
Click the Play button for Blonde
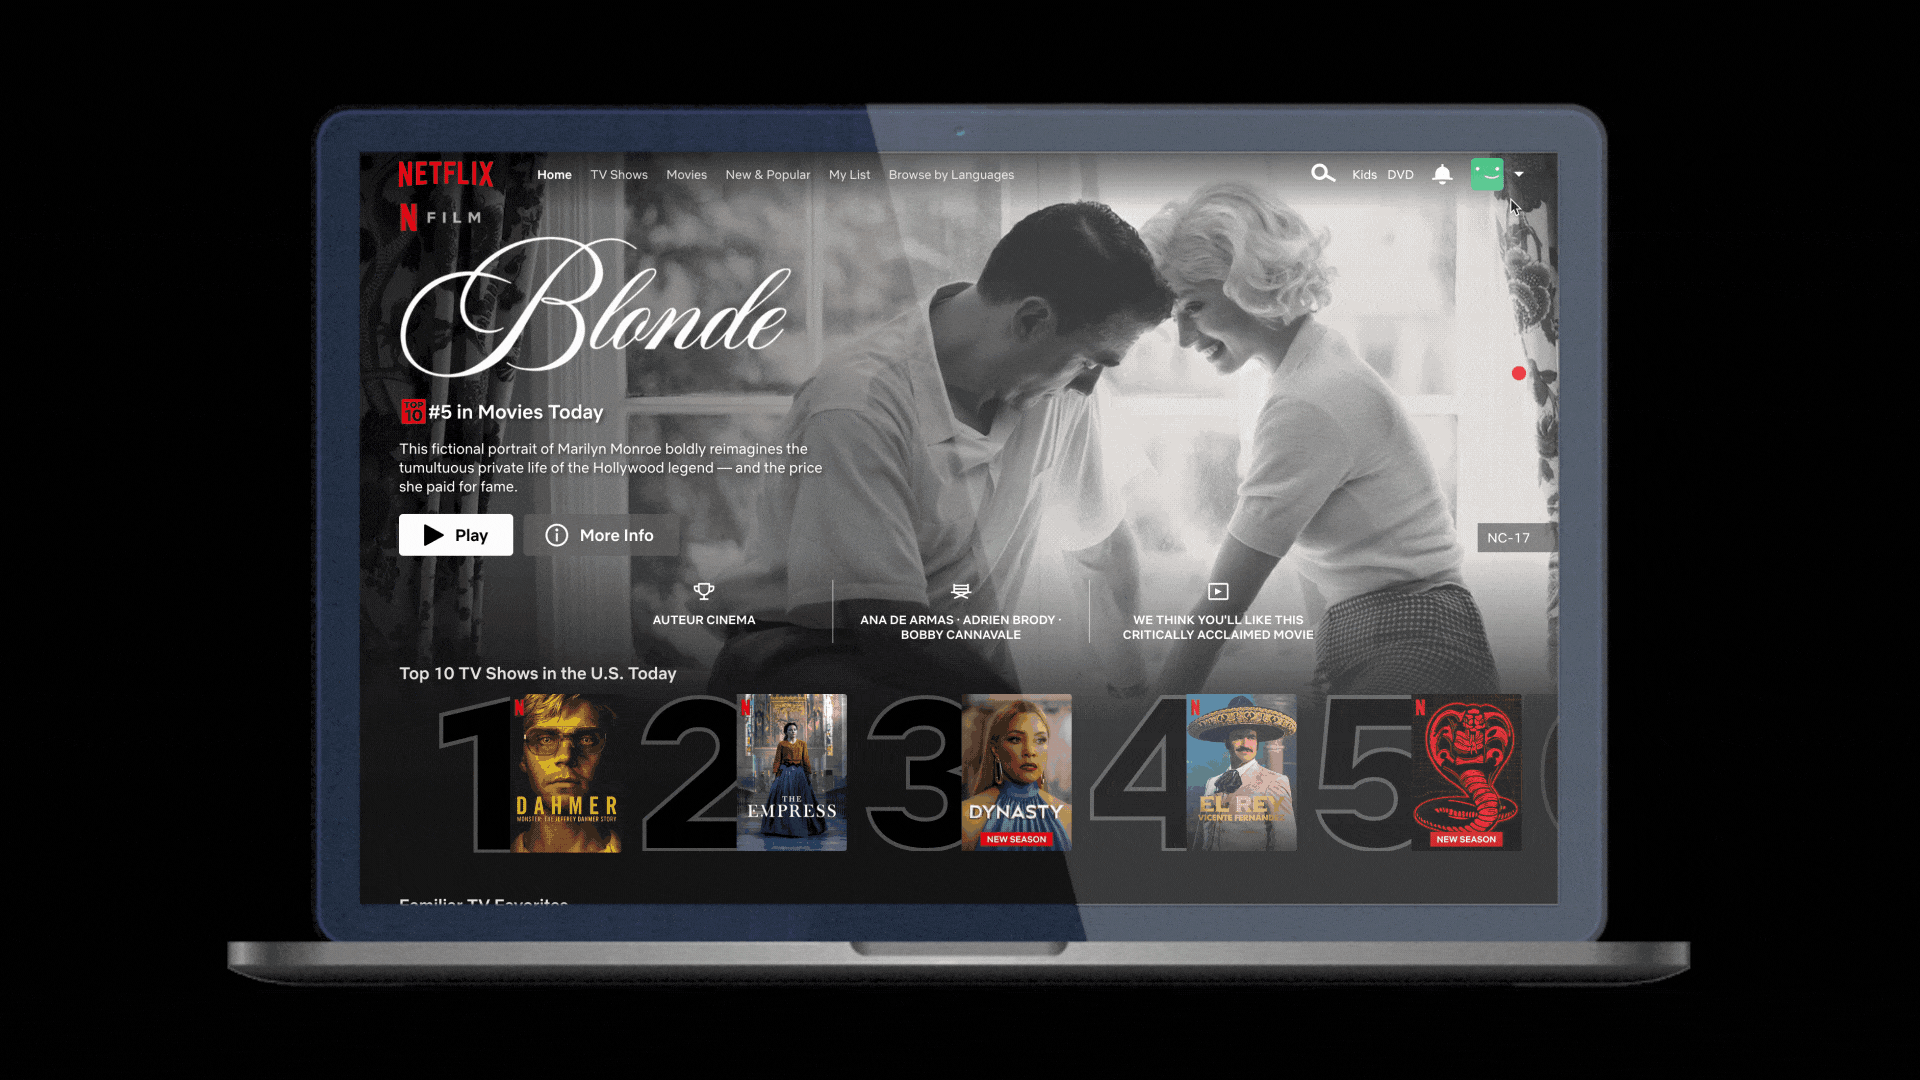pyautogui.click(x=456, y=534)
